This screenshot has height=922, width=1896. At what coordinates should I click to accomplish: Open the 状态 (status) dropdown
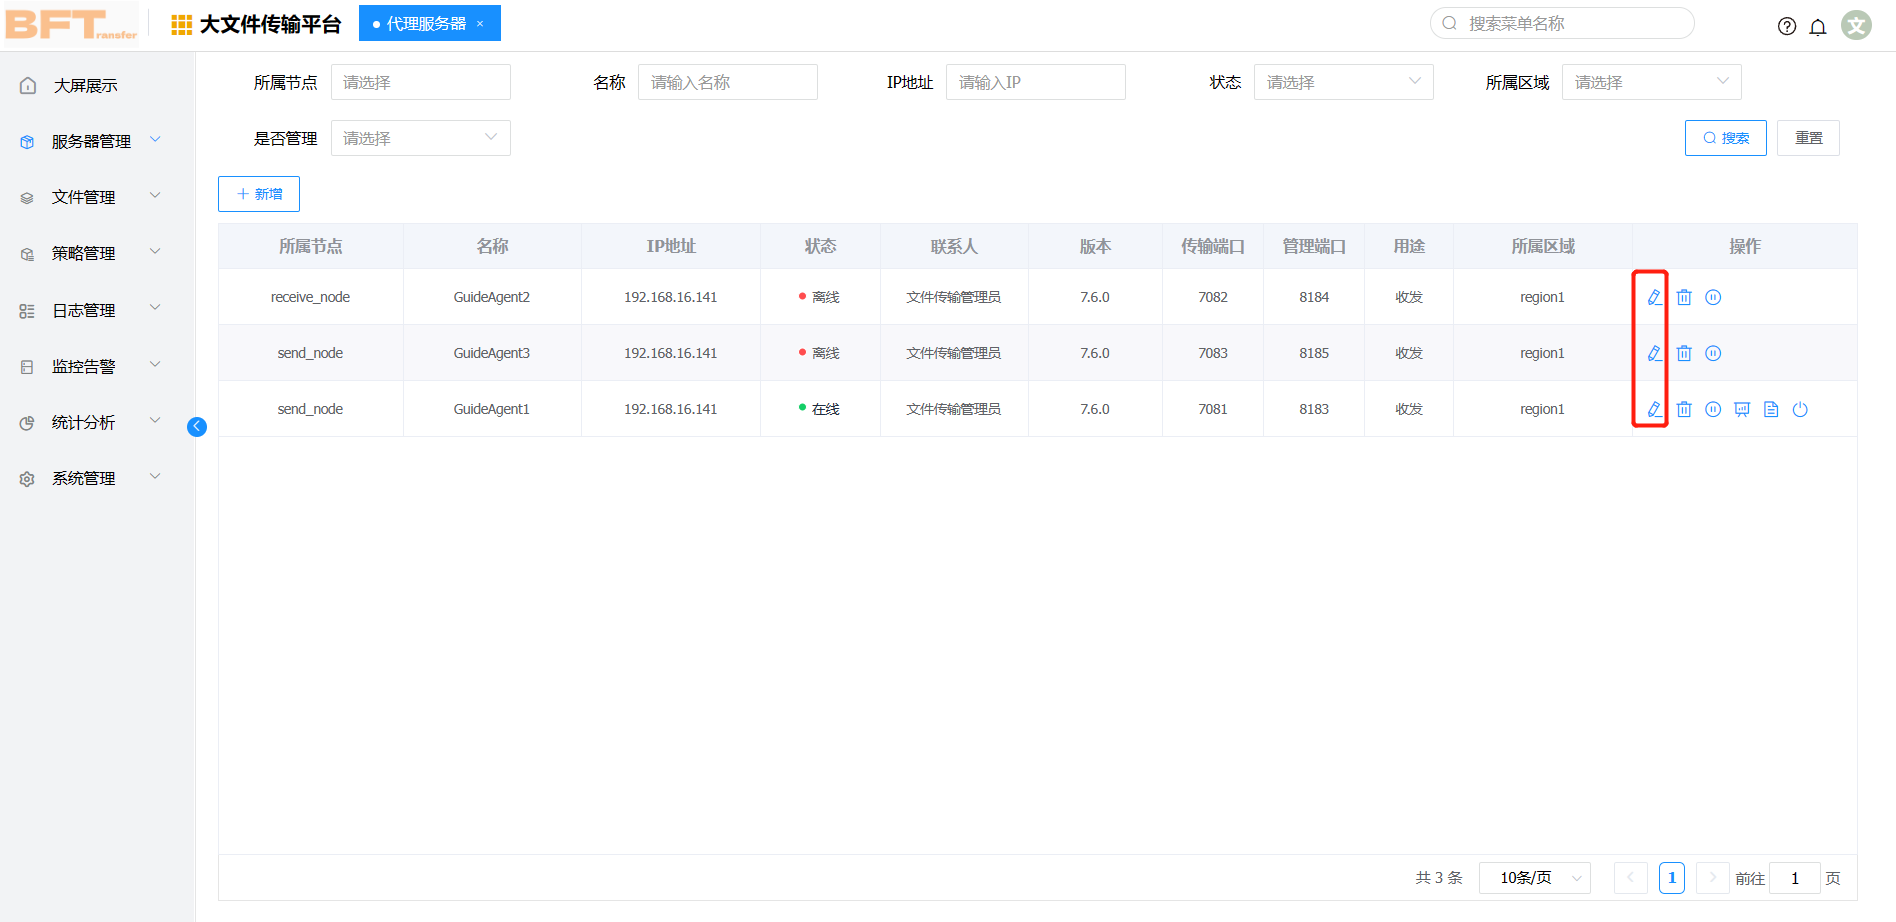[1343, 81]
